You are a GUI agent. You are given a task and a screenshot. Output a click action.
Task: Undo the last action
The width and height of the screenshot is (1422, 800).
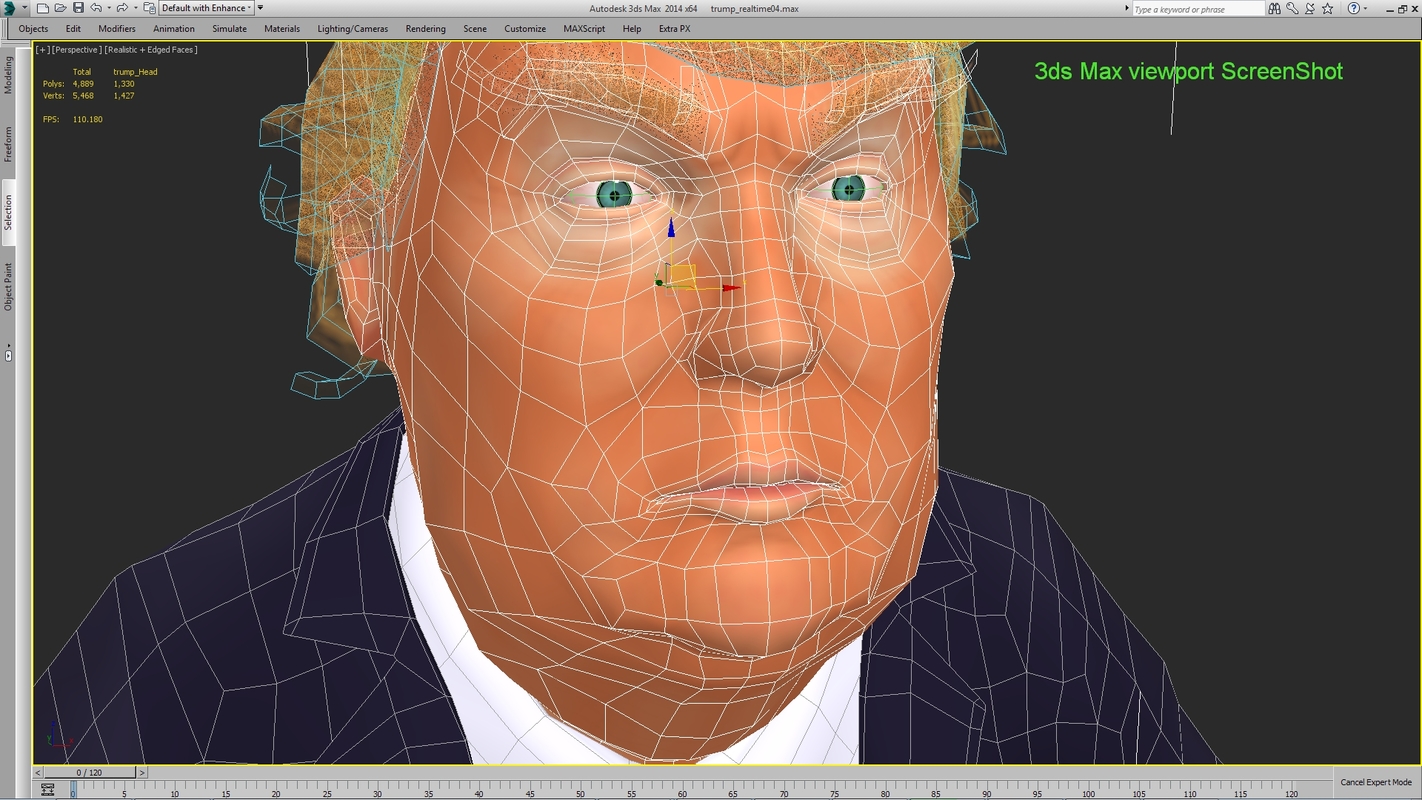pos(95,8)
